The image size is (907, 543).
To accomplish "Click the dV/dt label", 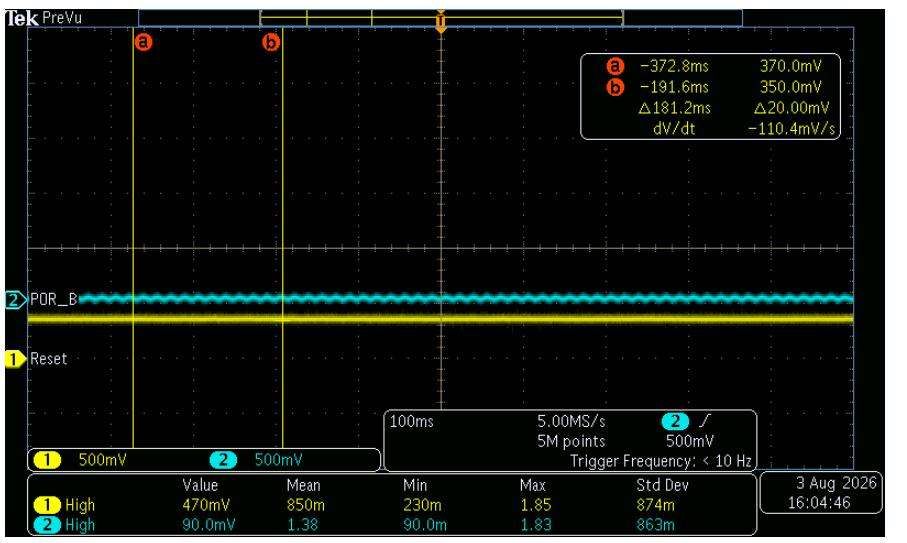I will tap(674, 128).
